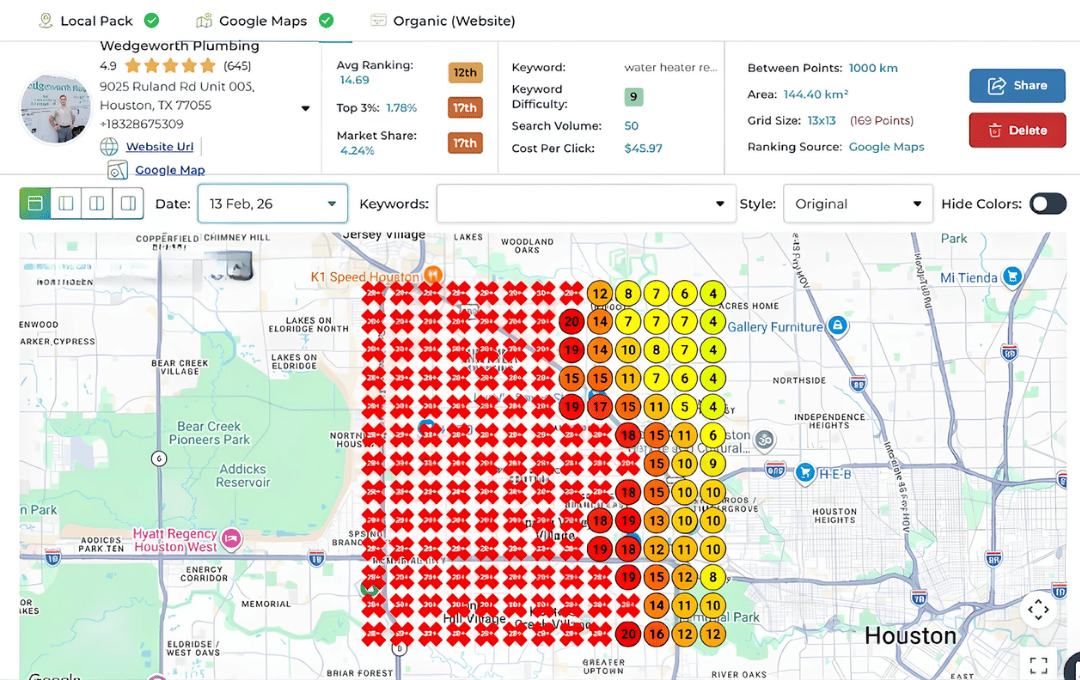
Task: Select the right-split layout view icon
Action: point(128,203)
